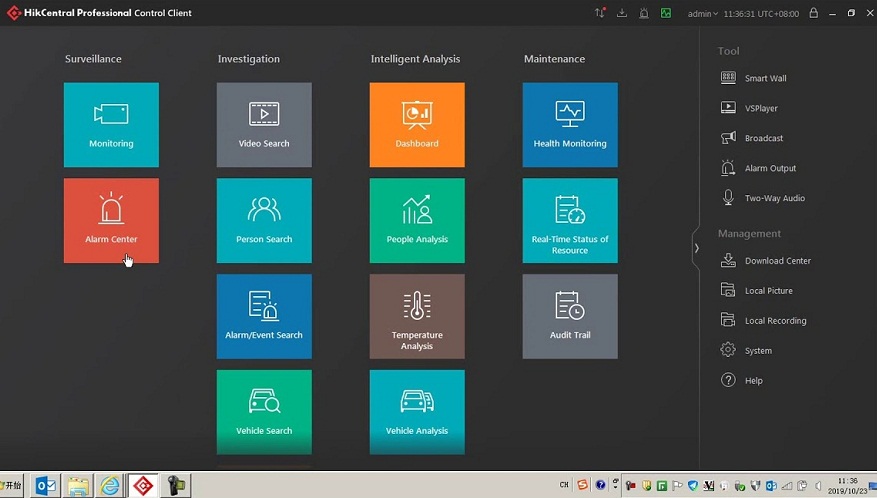877x498 pixels.
Task: Open the Alarm/Event Search tile
Action: click(264, 316)
